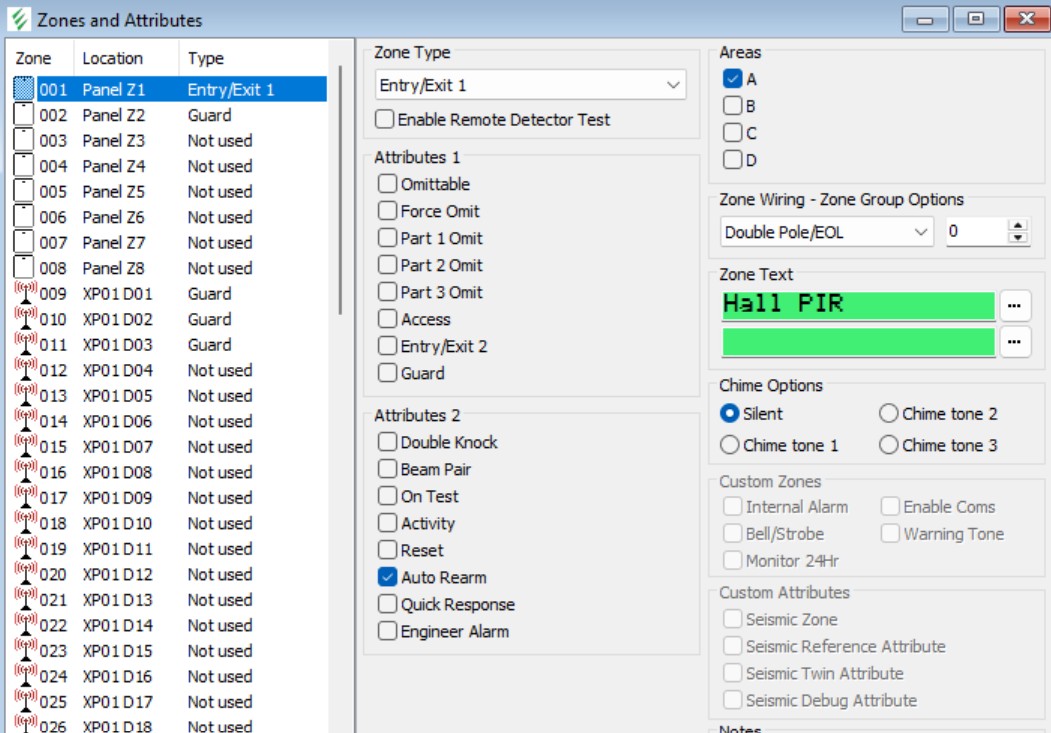Click the ellipsis button for second zone text line
The image size is (1051, 733).
[1014, 342]
